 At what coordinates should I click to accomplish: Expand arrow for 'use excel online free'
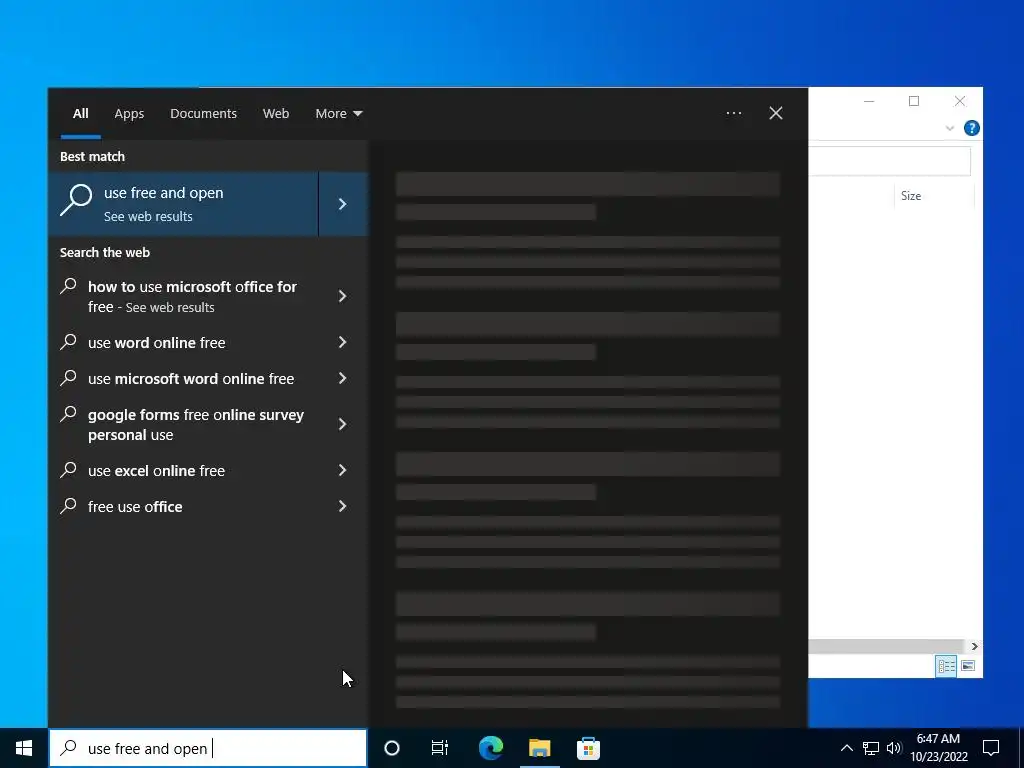pyautogui.click(x=343, y=470)
